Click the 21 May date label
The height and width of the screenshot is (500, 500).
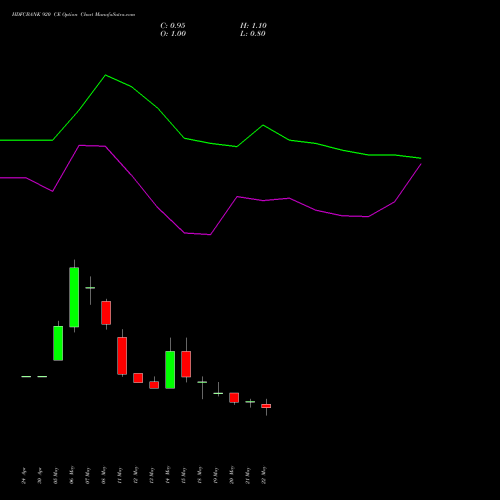tap(248, 475)
